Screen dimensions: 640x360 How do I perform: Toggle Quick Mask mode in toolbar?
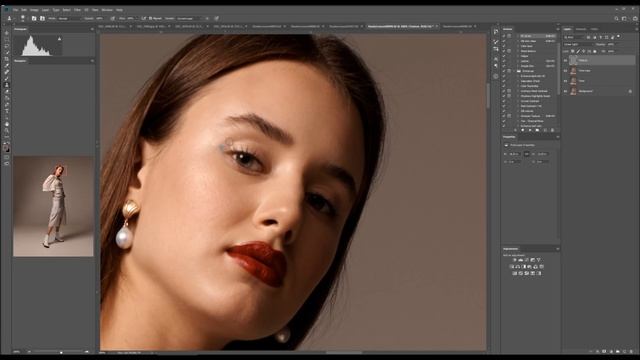(x=7, y=158)
